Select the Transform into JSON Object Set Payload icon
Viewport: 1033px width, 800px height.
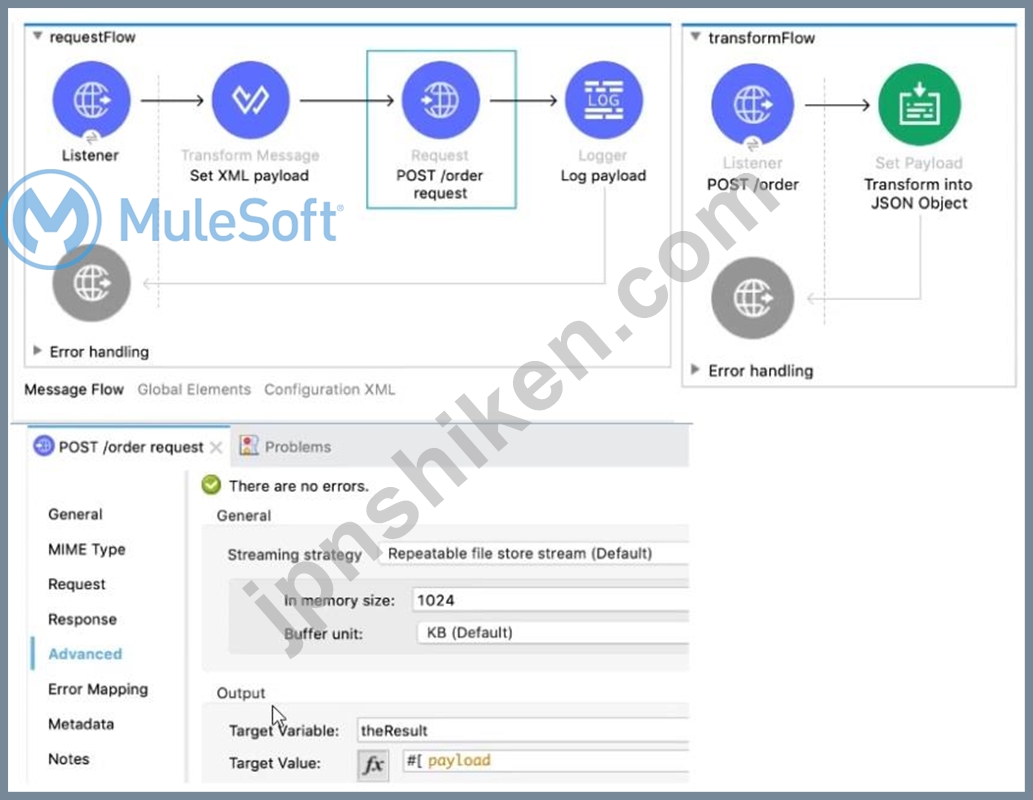click(919, 104)
